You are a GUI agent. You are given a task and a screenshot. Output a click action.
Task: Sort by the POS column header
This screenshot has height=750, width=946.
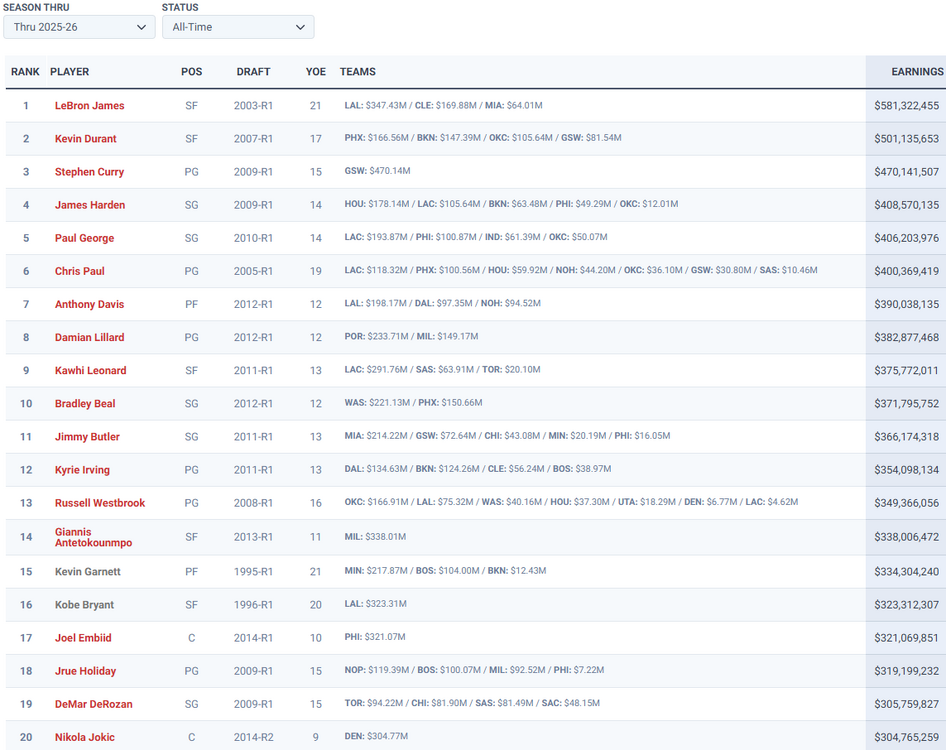point(191,72)
